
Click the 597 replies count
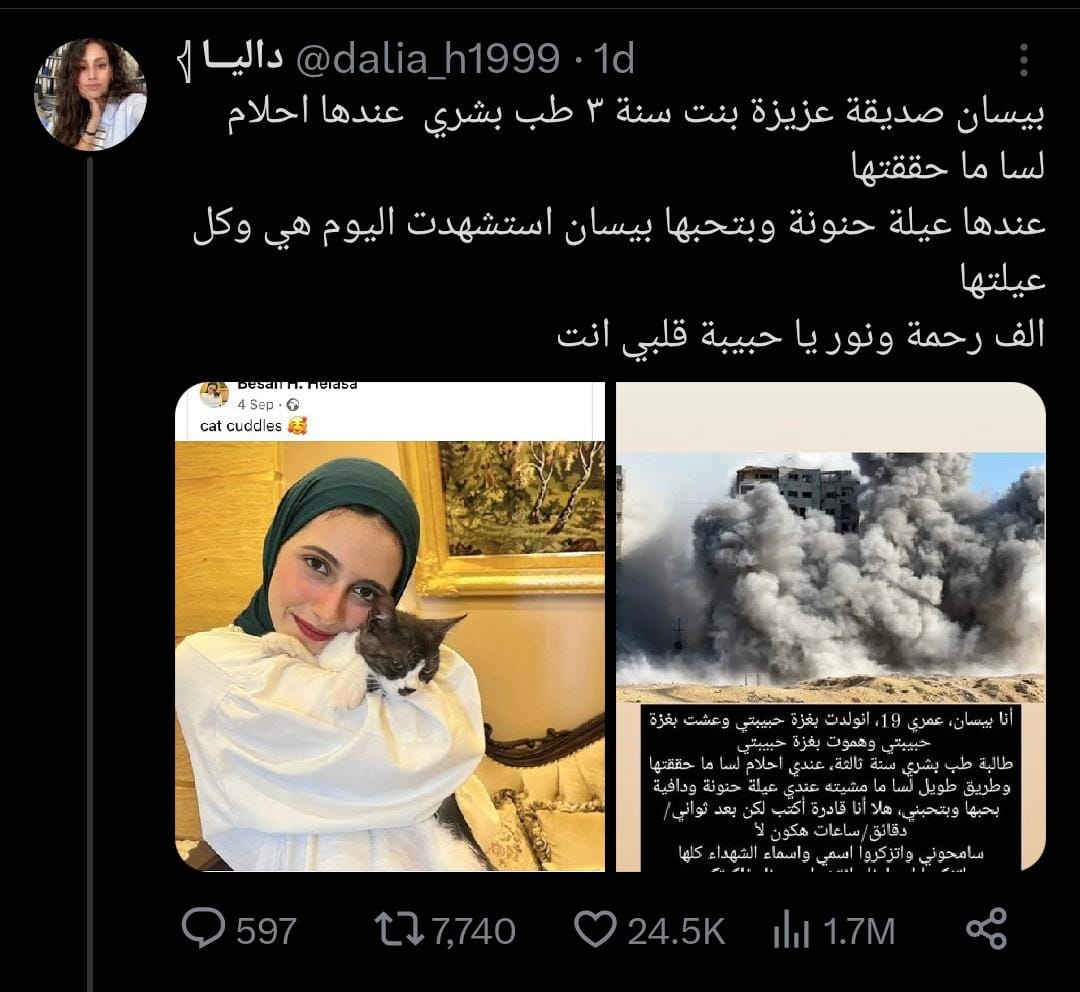click(266, 931)
